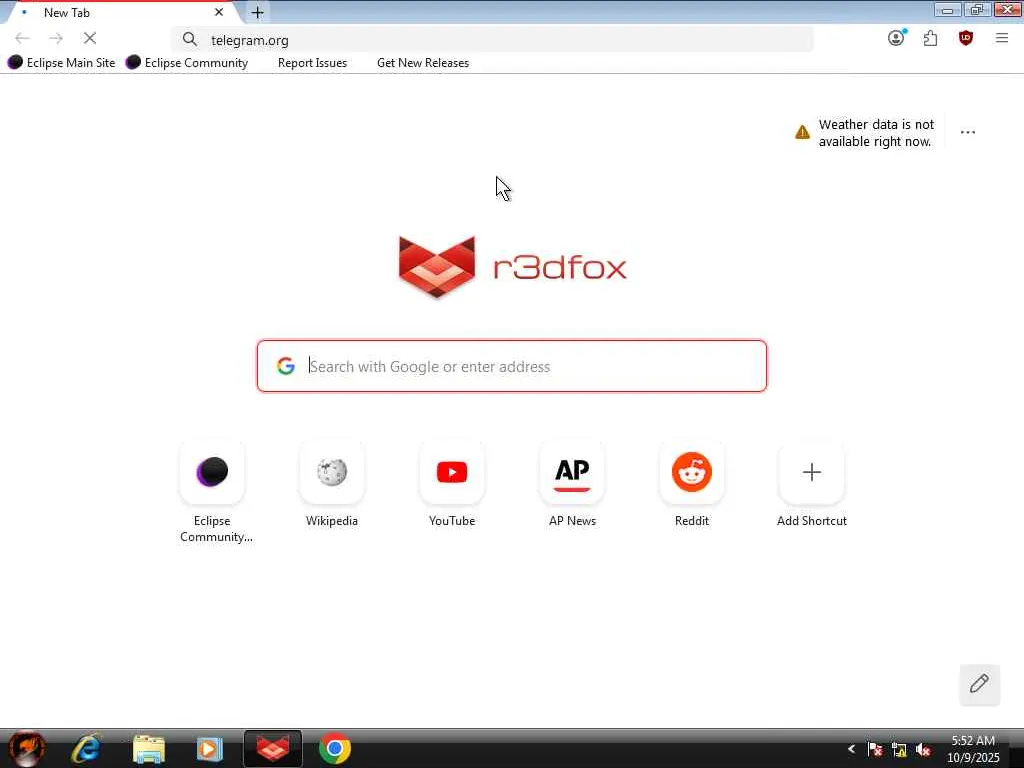Click the Action Center flag tray icon

tap(875, 749)
